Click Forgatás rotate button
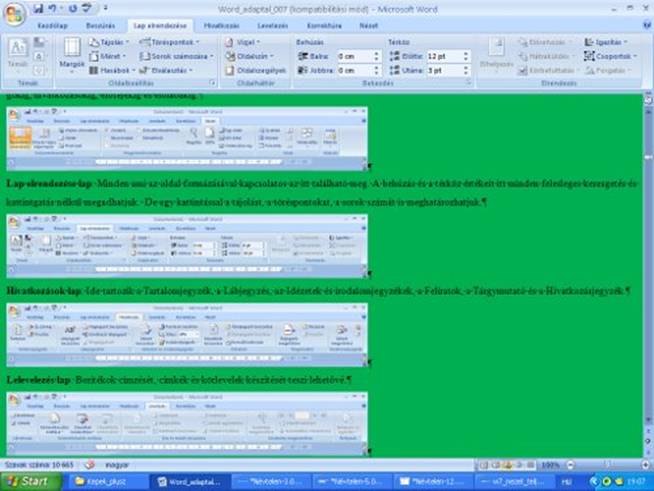The height and width of the screenshot is (491, 654). tap(607, 71)
